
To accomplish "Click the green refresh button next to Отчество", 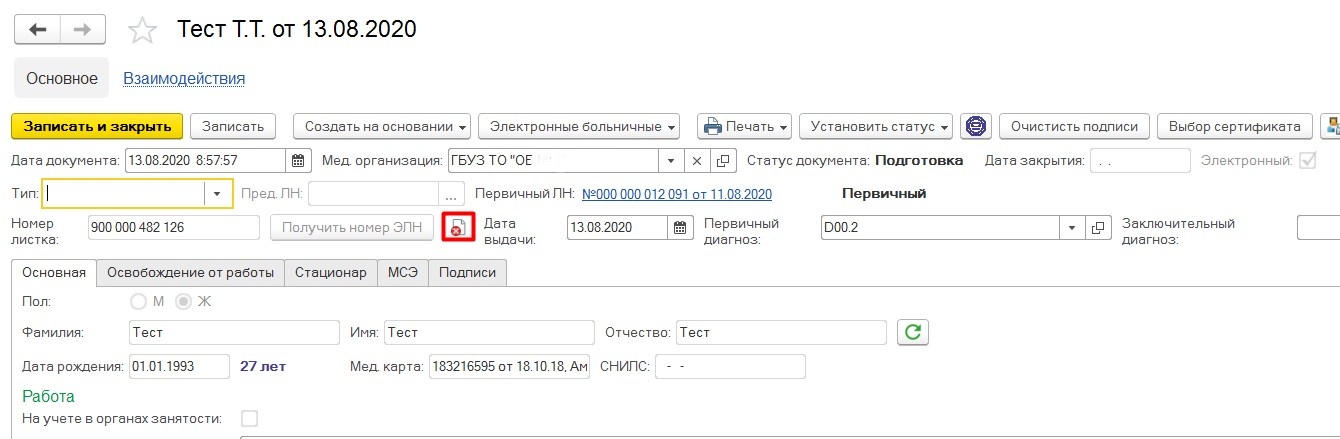I will 911,332.
